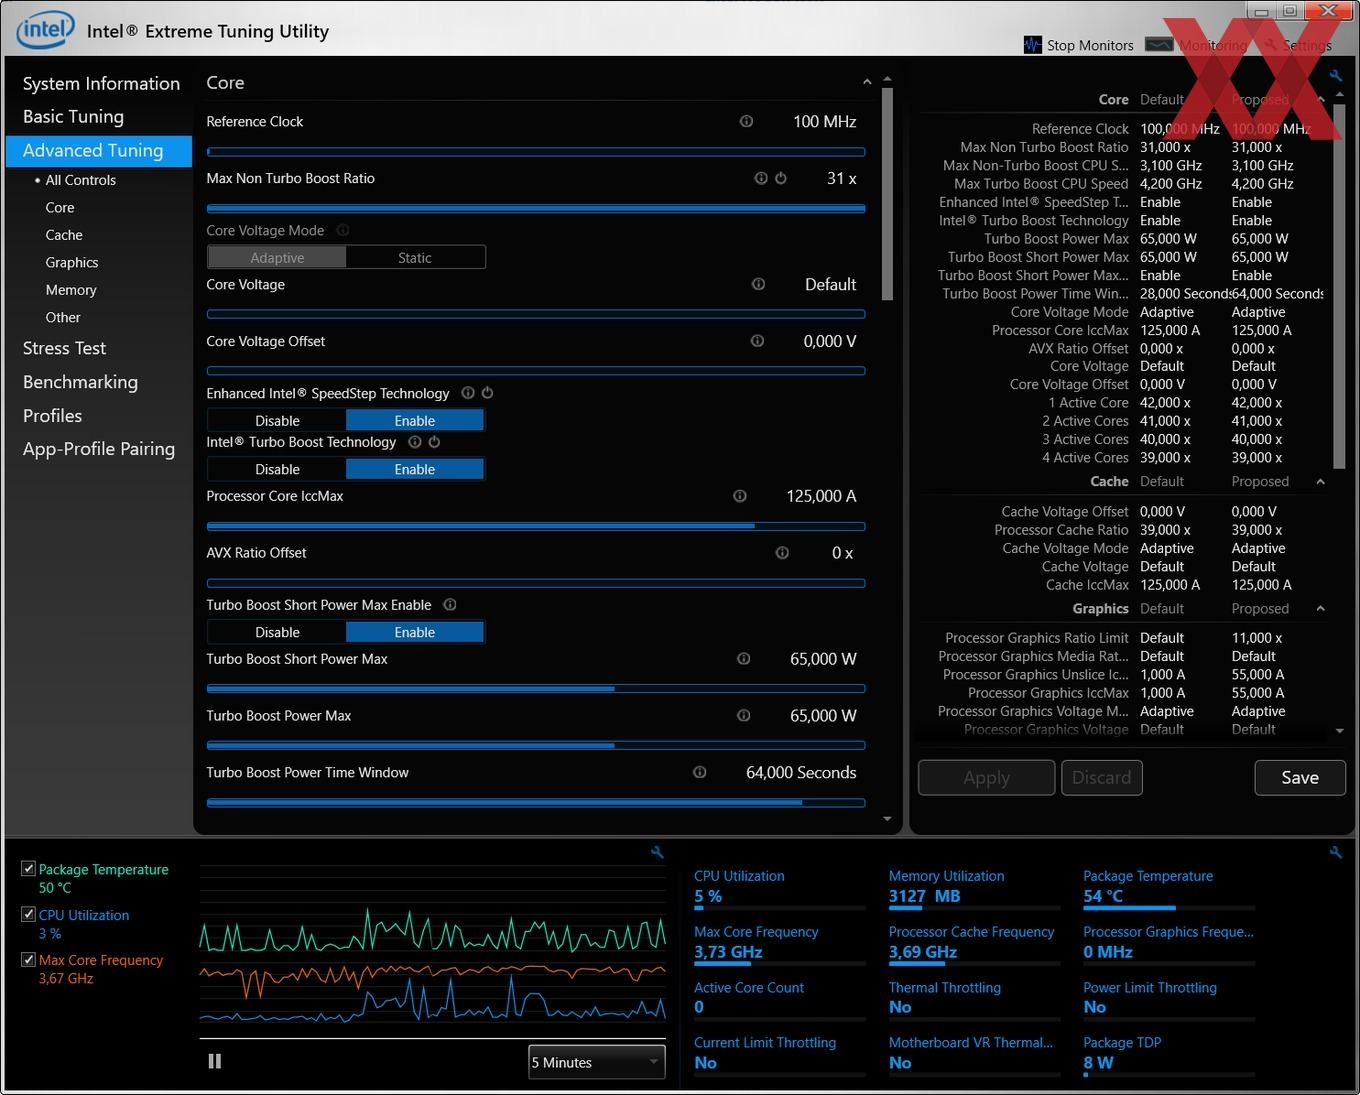Open info icon for Enhanced Intel SpeedStep Technology
This screenshot has height=1095, width=1360.
[468, 393]
